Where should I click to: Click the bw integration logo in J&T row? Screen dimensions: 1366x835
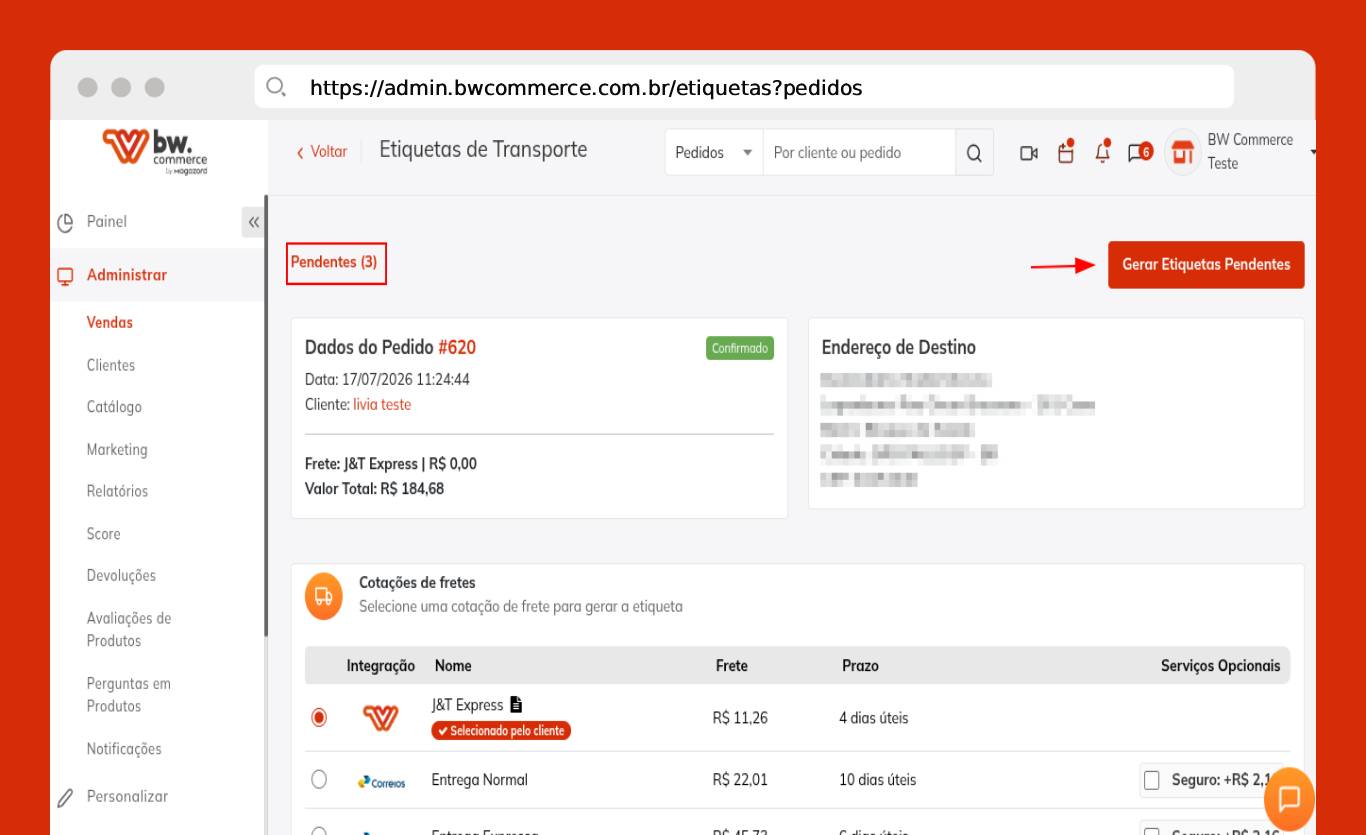[x=380, y=717]
